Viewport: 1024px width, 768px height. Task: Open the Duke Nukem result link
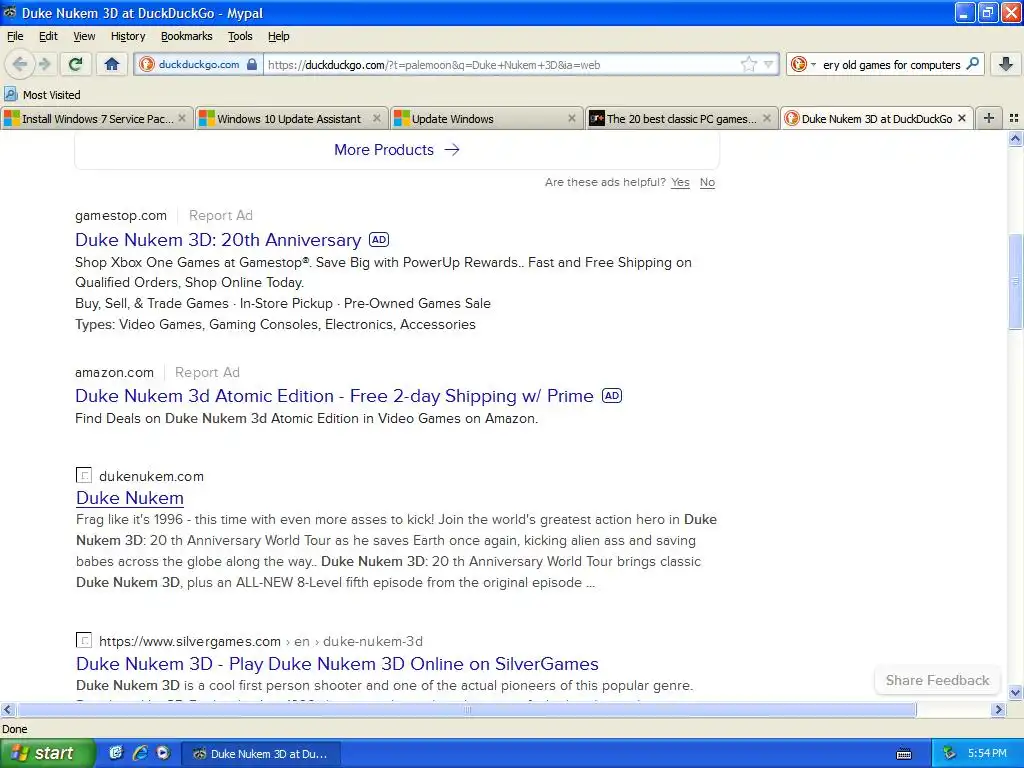coord(130,498)
